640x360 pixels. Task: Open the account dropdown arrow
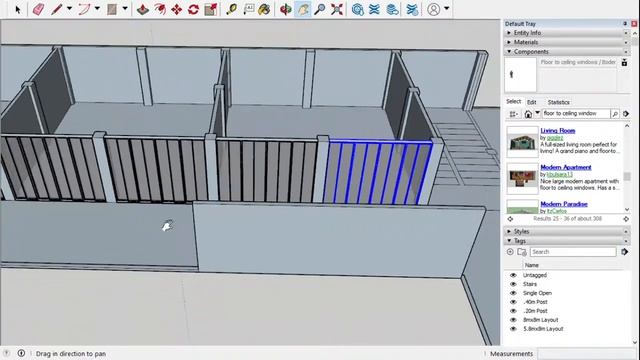click(x=447, y=8)
